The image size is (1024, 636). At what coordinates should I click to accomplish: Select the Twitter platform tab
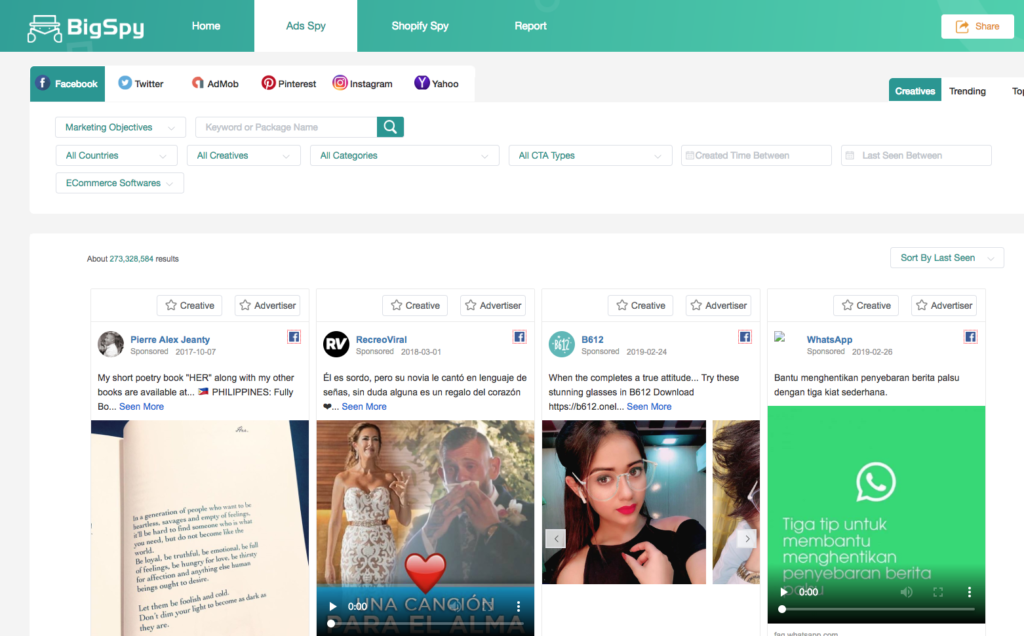point(140,84)
